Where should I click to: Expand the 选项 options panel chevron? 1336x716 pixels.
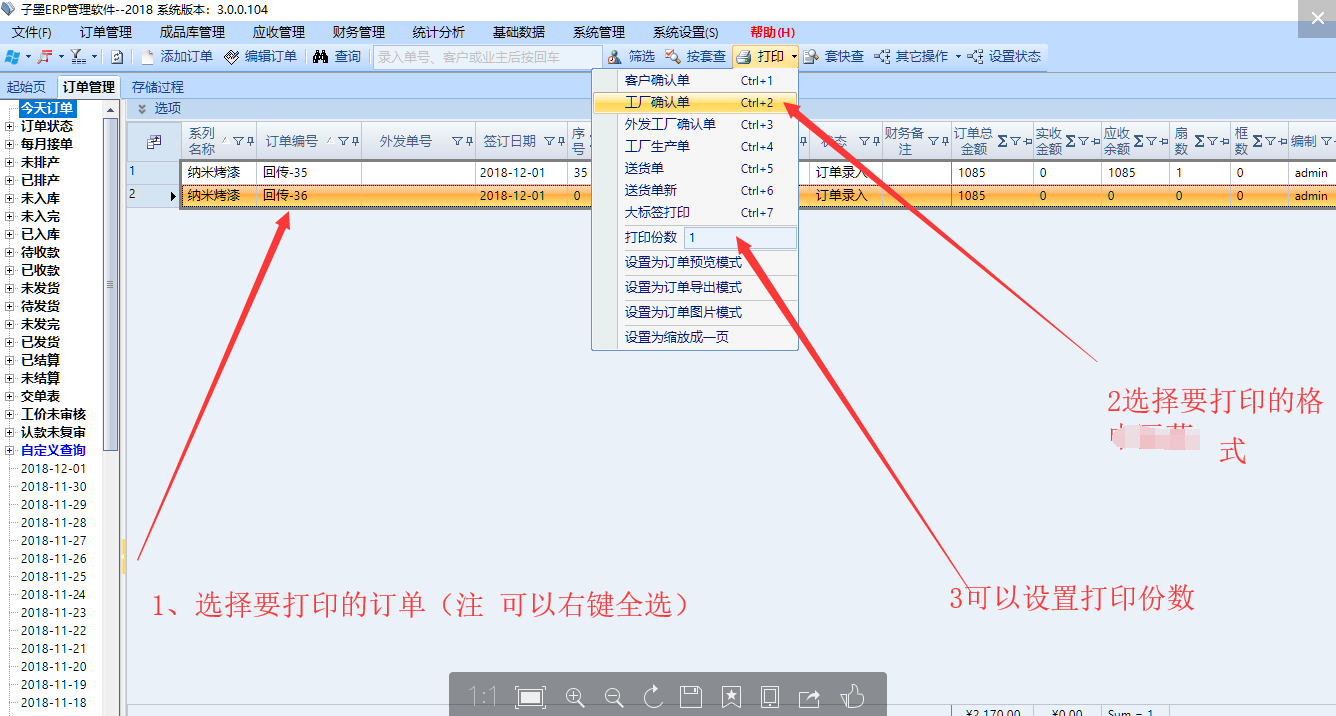pyautogui.click(x=142, y=108)
